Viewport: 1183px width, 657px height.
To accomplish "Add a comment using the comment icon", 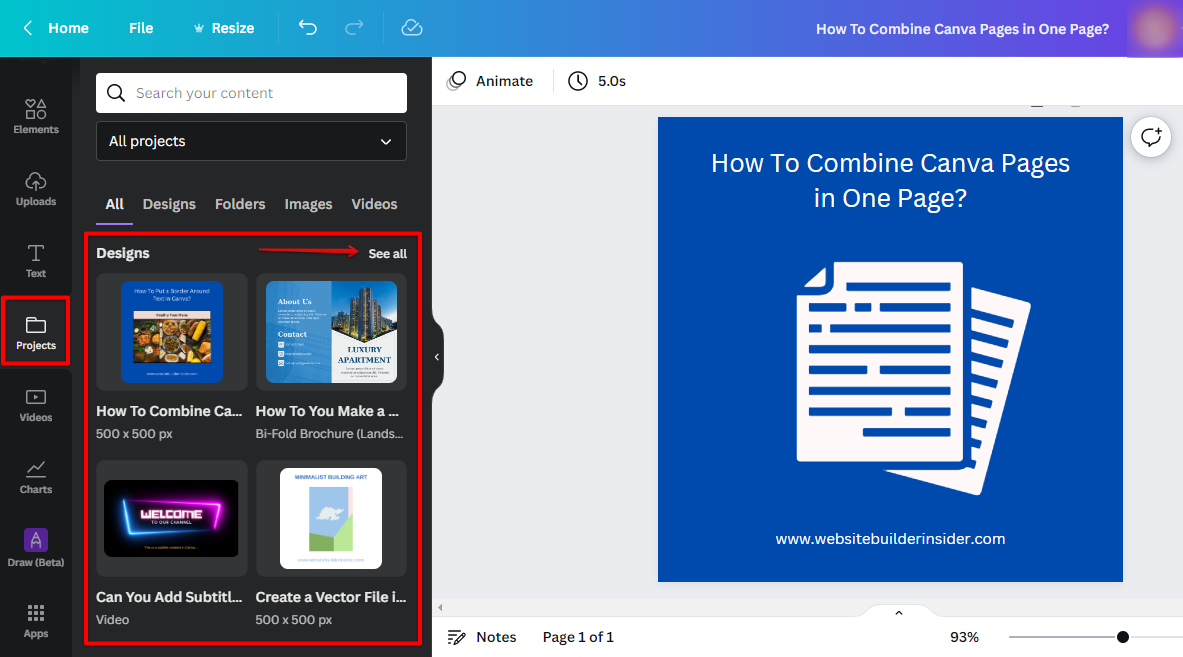I will [x=1151, y=137].
